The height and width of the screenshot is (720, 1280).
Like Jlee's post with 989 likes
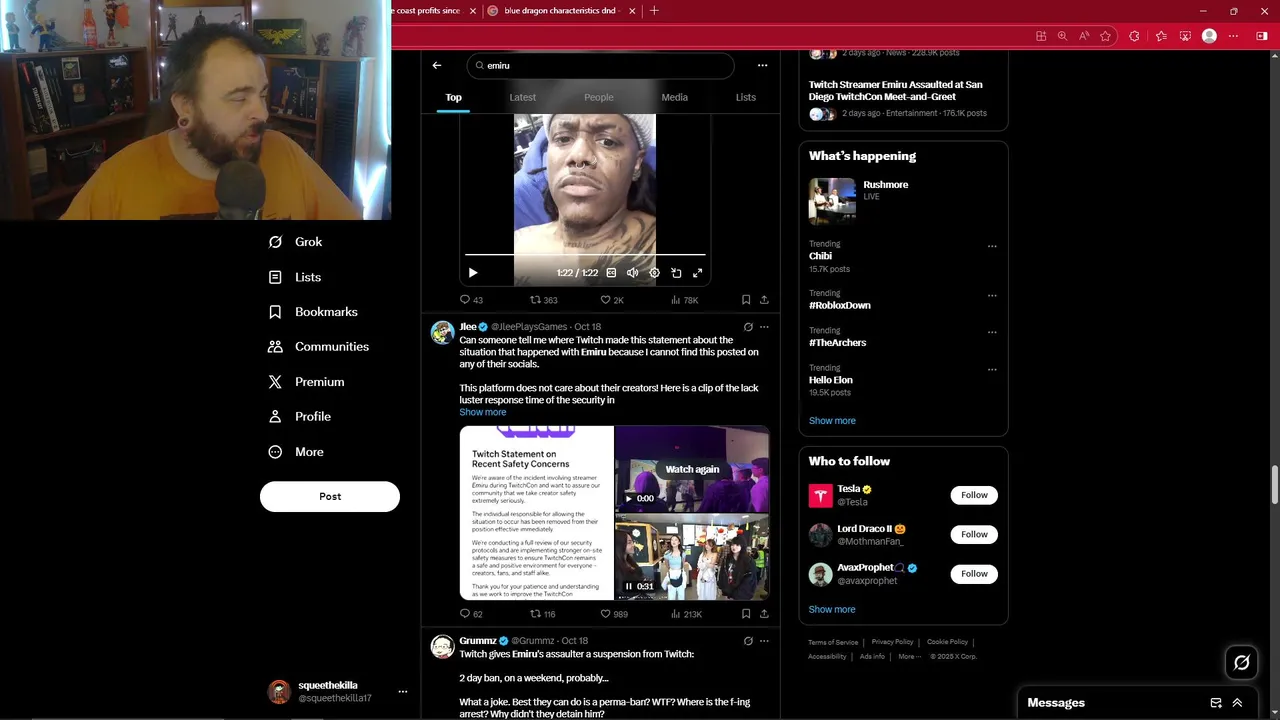click(614, 614)
